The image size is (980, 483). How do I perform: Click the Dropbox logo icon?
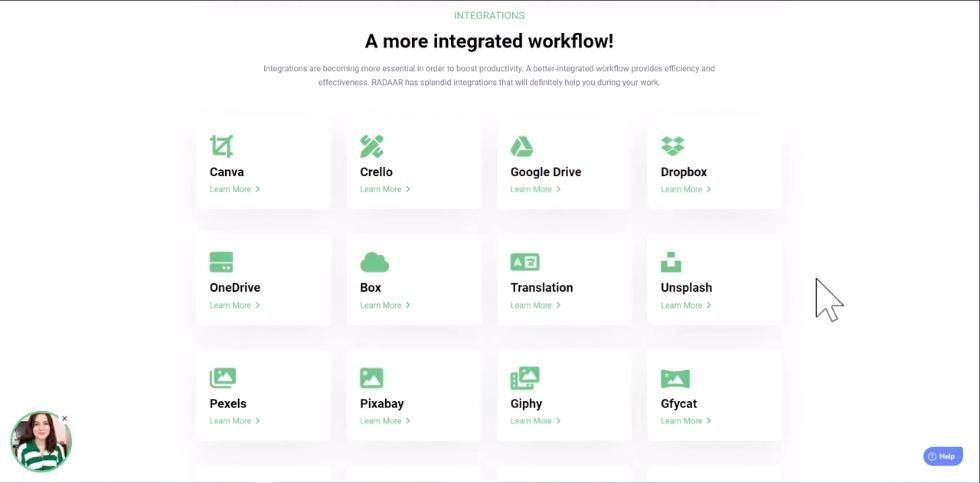tap(673, 146)
